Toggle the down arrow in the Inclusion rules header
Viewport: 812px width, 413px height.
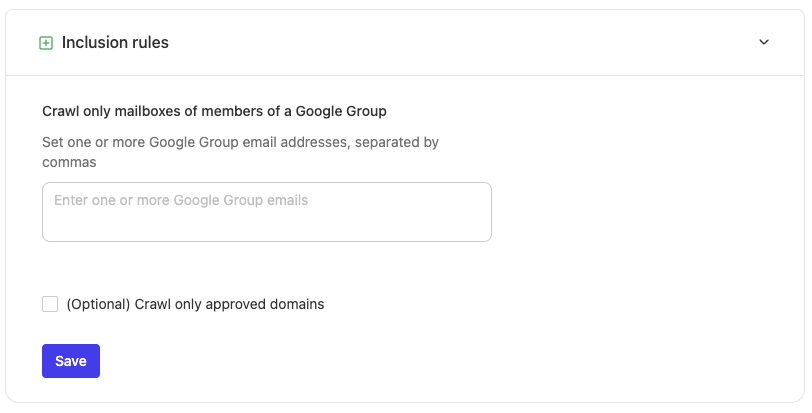tap(764, 43)
